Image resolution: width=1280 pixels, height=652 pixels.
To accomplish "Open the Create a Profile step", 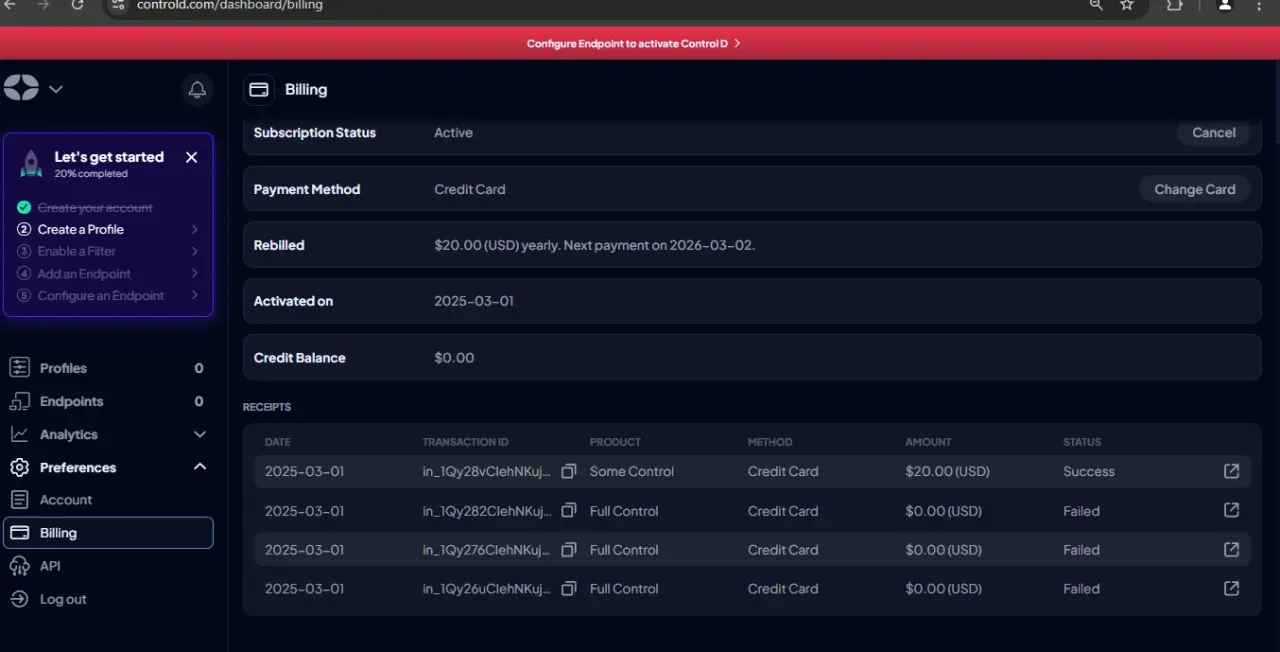I will pos(108,229).
